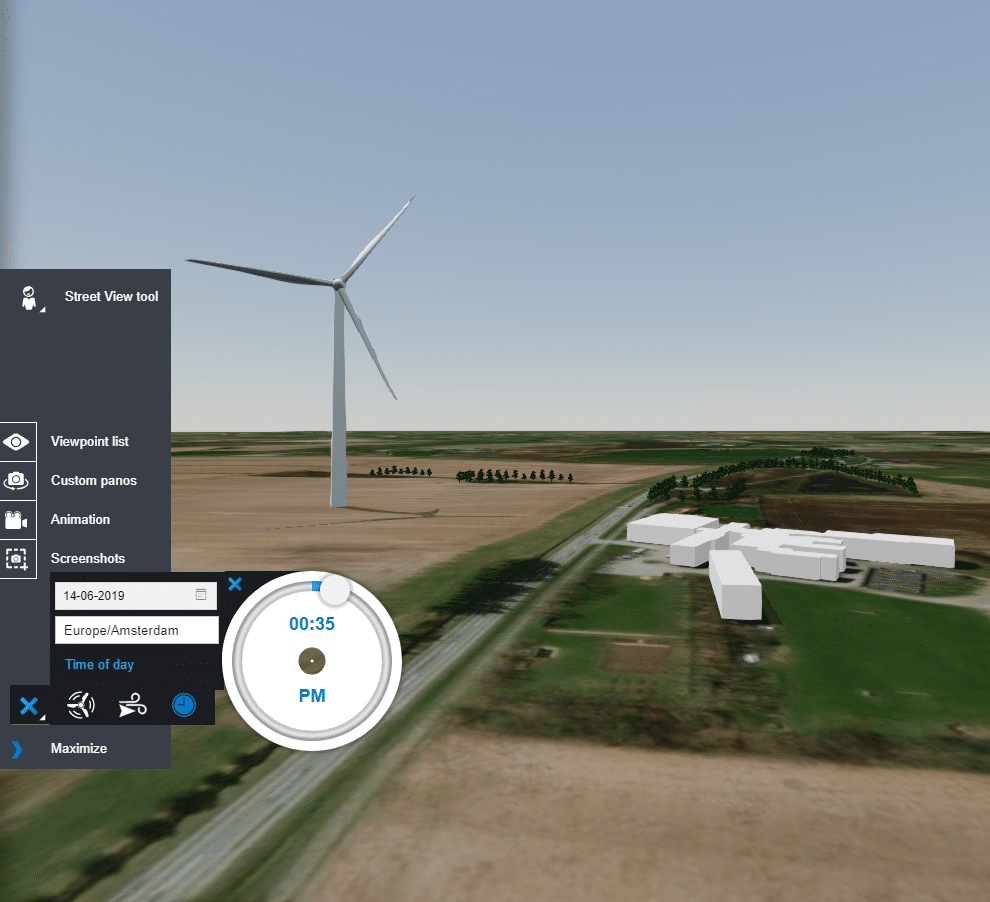990x902 pixels.
Task: Click the blue X tools toggle button
Action: pos(29,705)
